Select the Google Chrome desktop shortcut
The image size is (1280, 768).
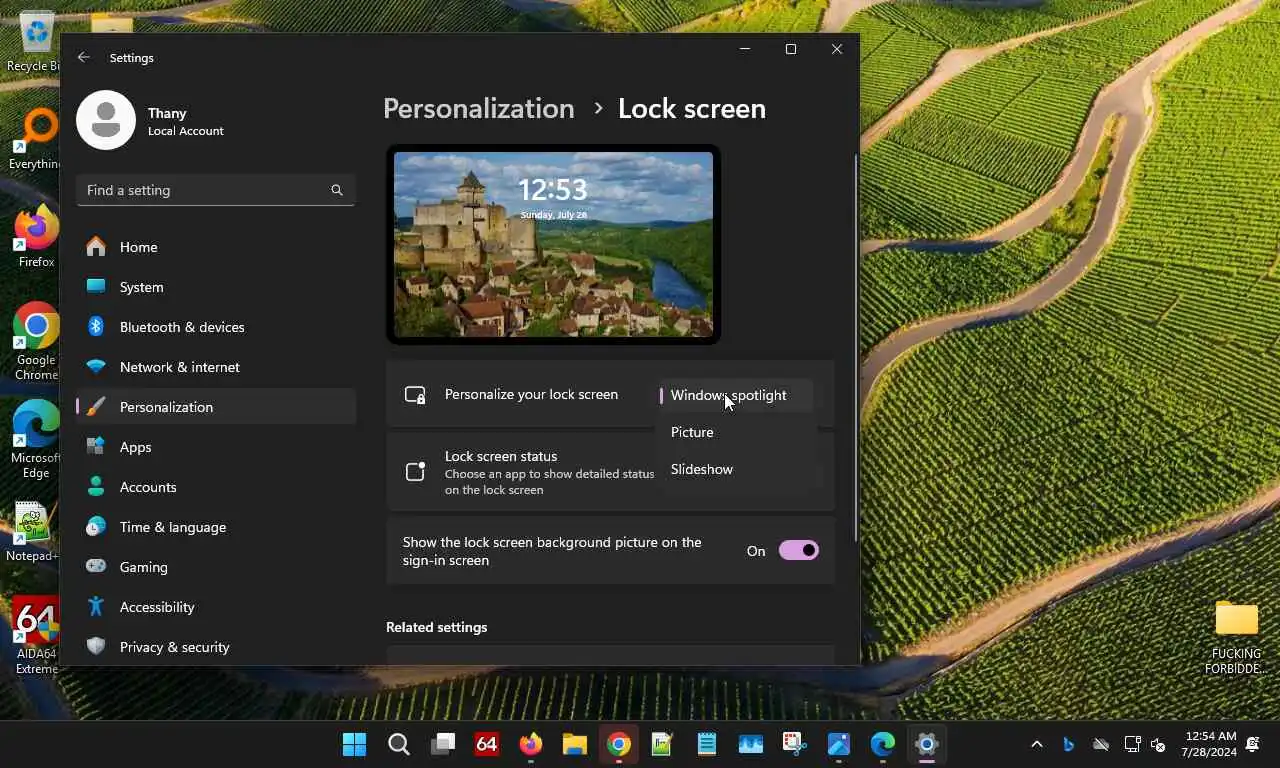point(36,342)
